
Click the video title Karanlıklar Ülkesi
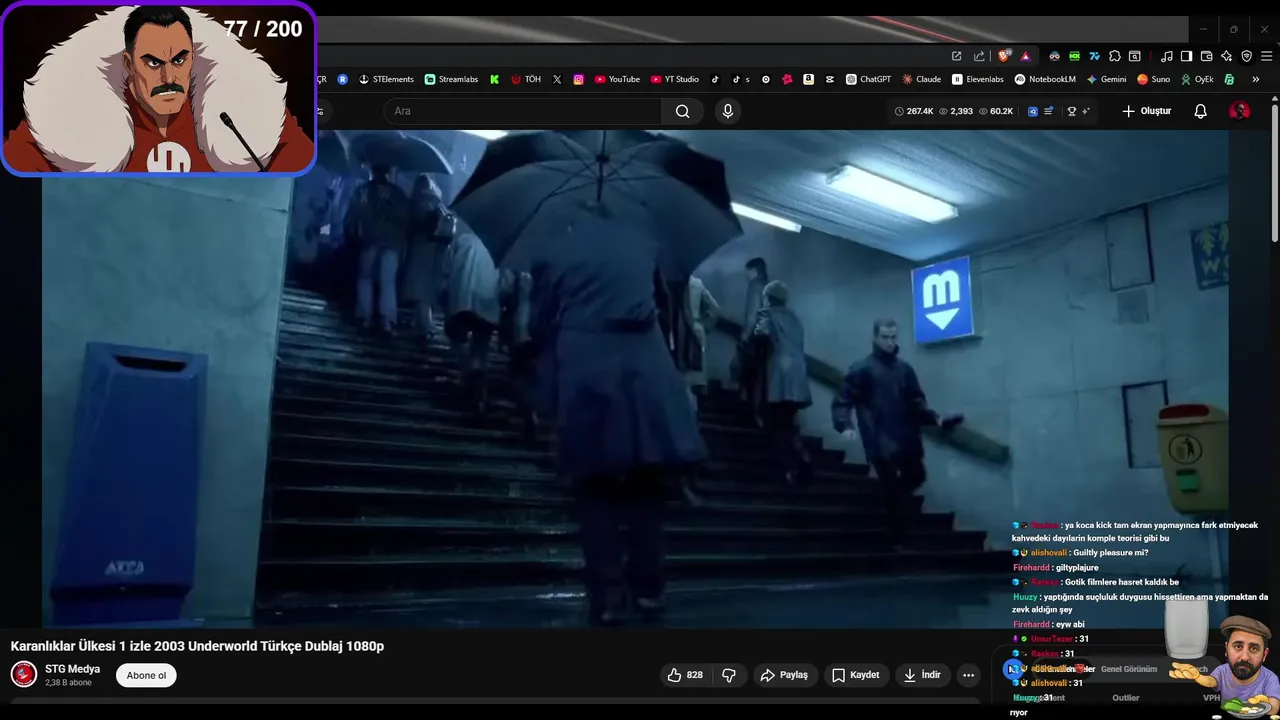pos(197,646)
